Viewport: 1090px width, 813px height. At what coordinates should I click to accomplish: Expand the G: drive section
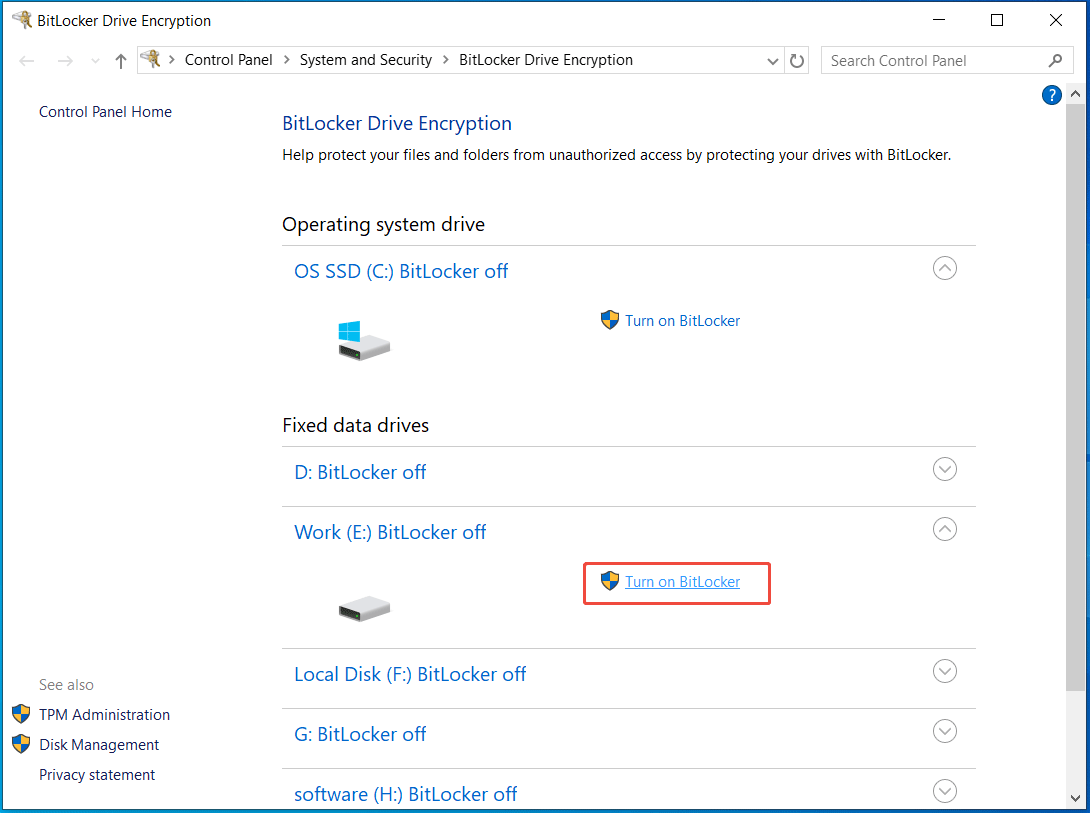click(945, 731)
